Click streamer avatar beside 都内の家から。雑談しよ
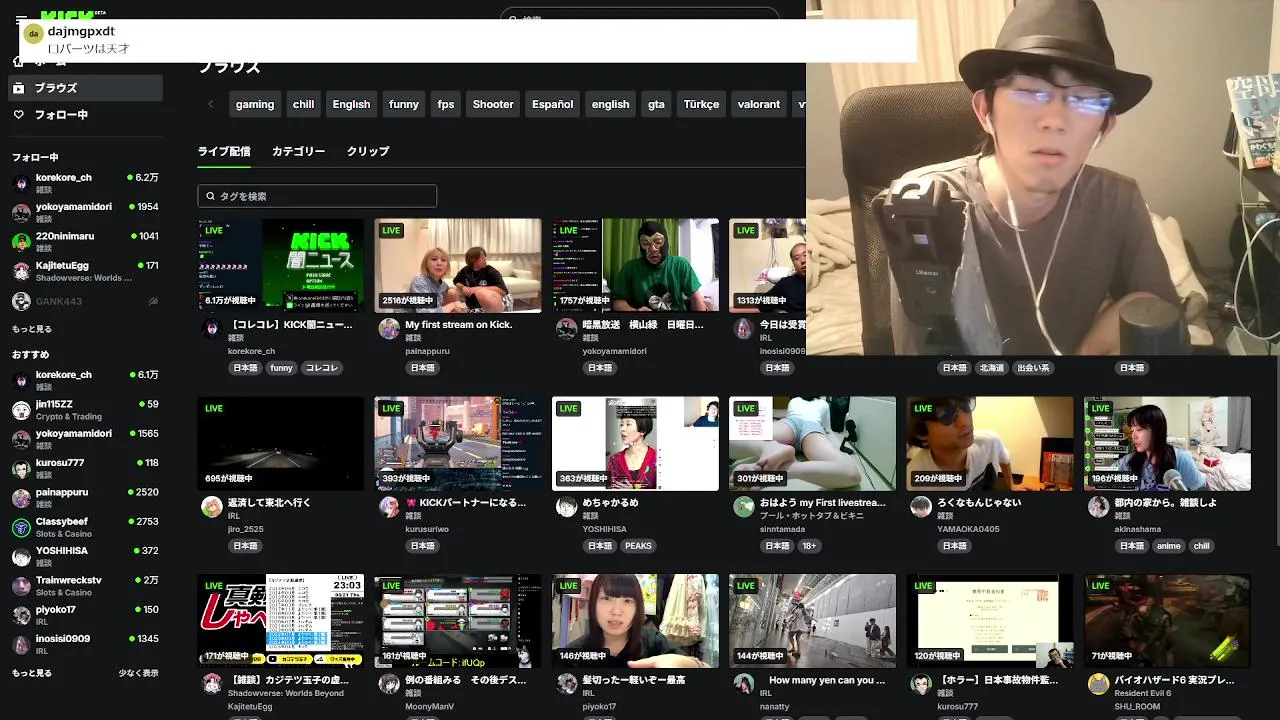This screenshot has width=1280, height=720. click(x=1098, y=506)
